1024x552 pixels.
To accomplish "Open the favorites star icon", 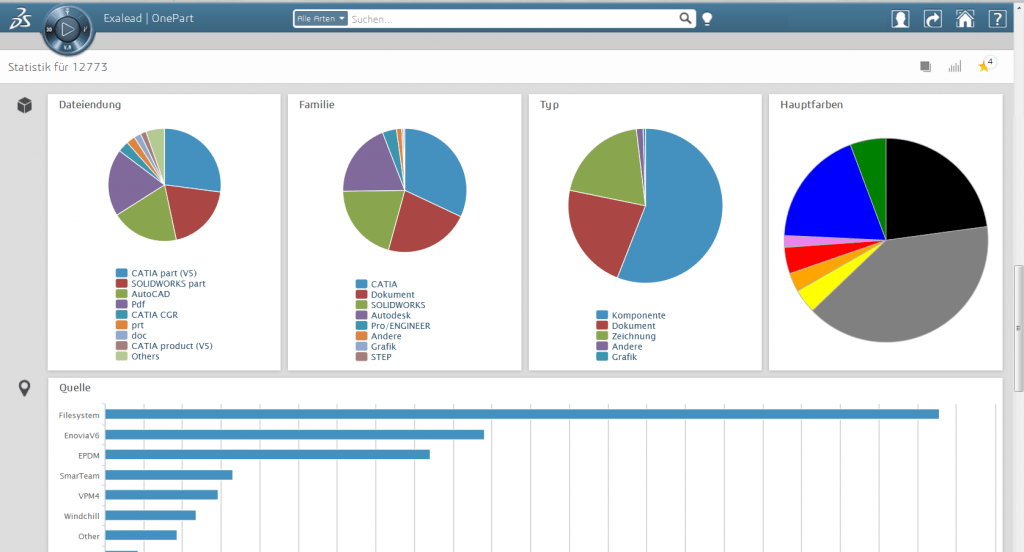I will pyautogui.click(x=985, y=65).
